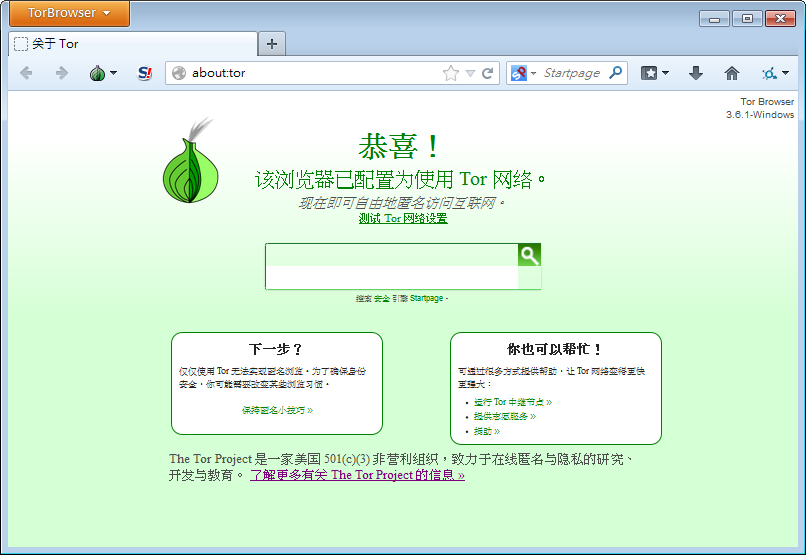Screen dimensions: 806x555
Task: Click the 你也可以帮忙！ box heading
Action: tap(555, 349)
